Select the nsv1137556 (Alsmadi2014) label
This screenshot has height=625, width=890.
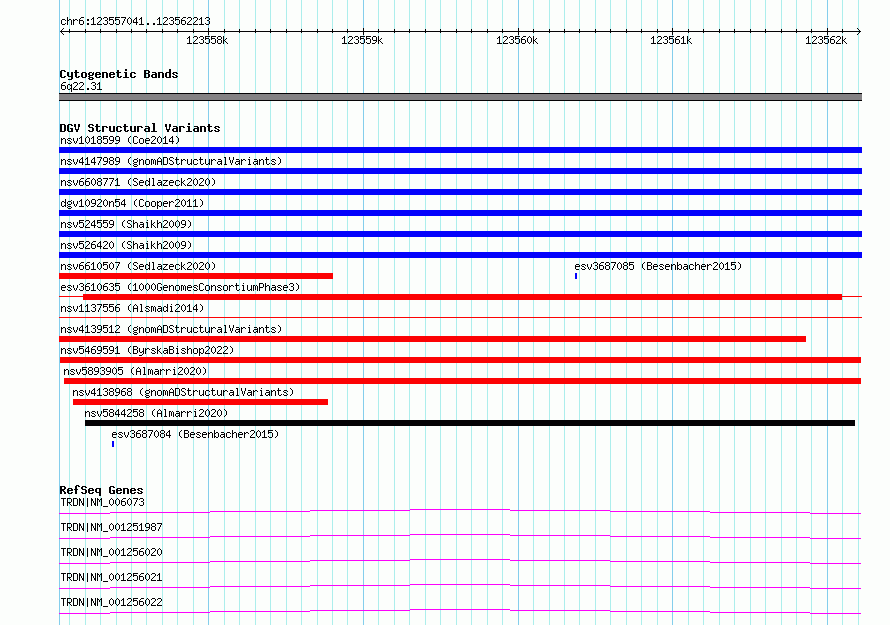[132, 308]
